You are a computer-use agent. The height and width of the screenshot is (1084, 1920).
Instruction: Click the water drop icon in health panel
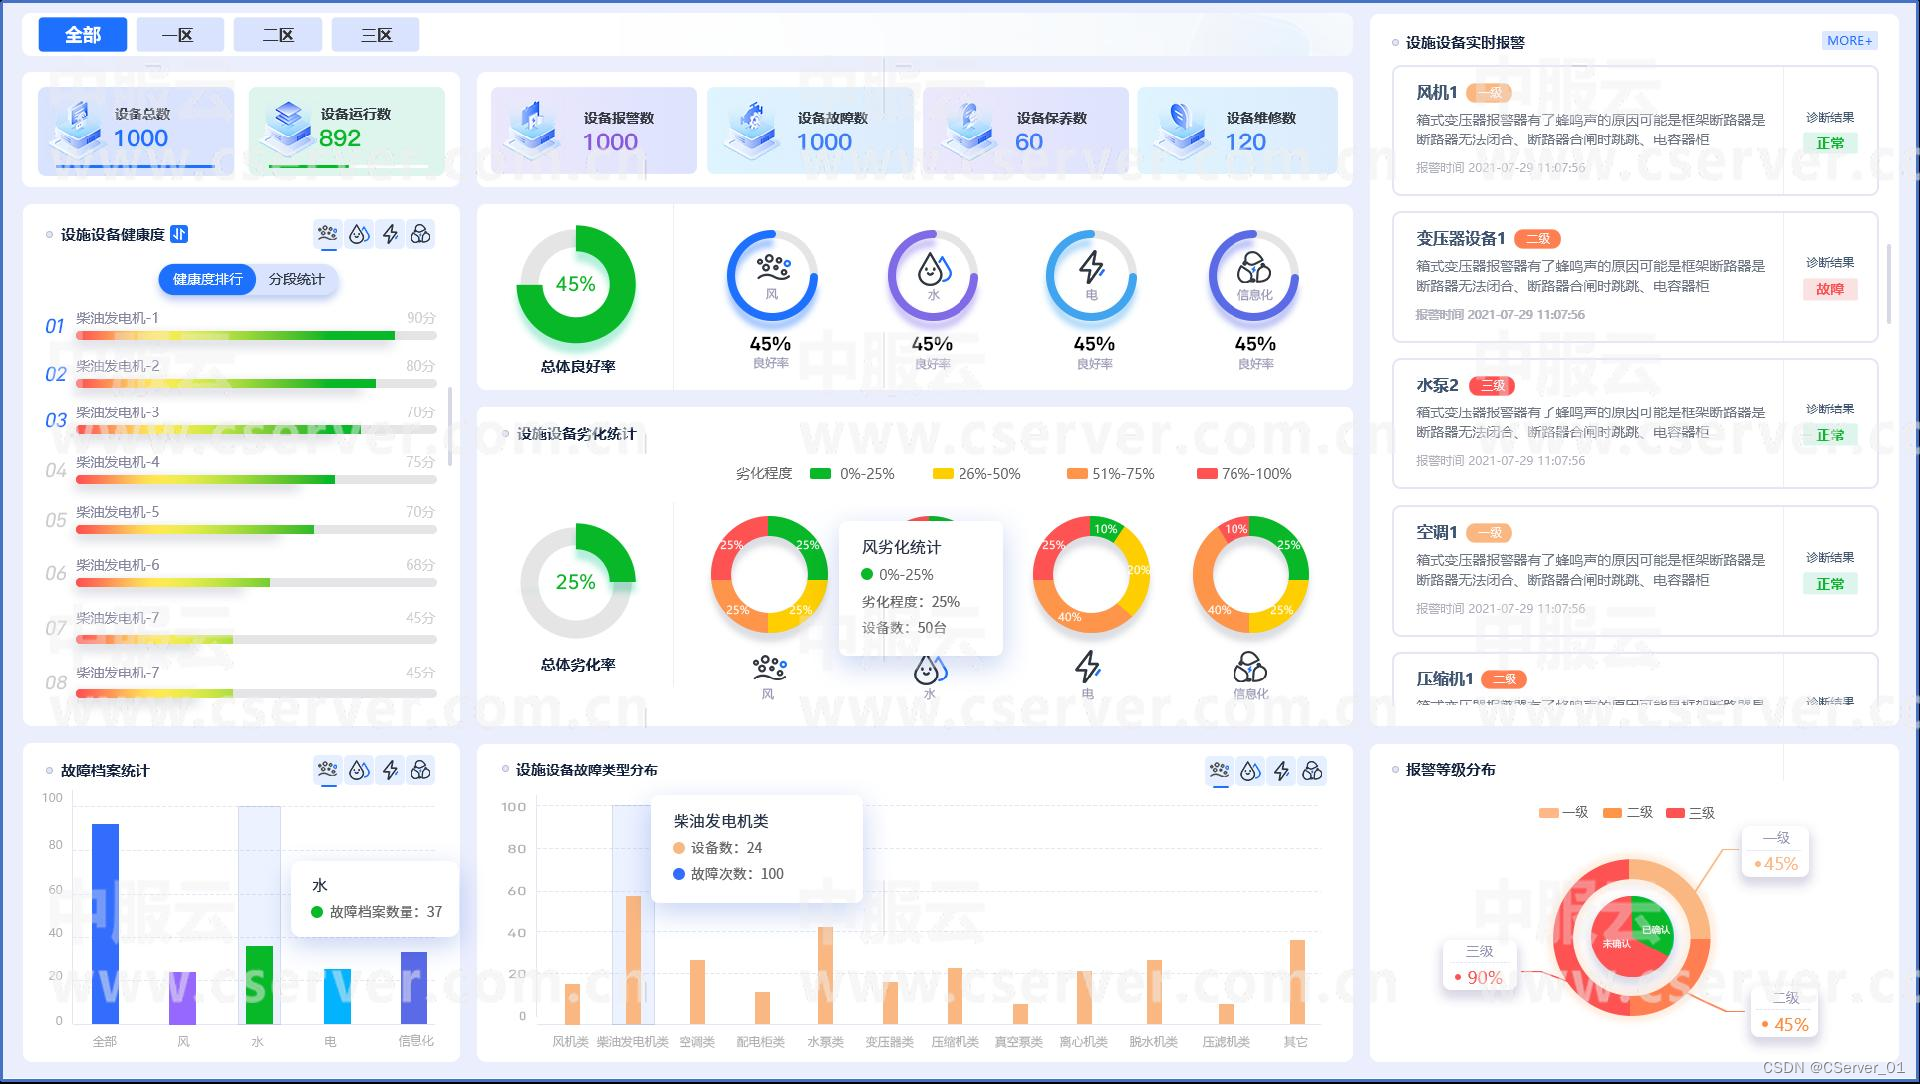[x=359, y=234]
